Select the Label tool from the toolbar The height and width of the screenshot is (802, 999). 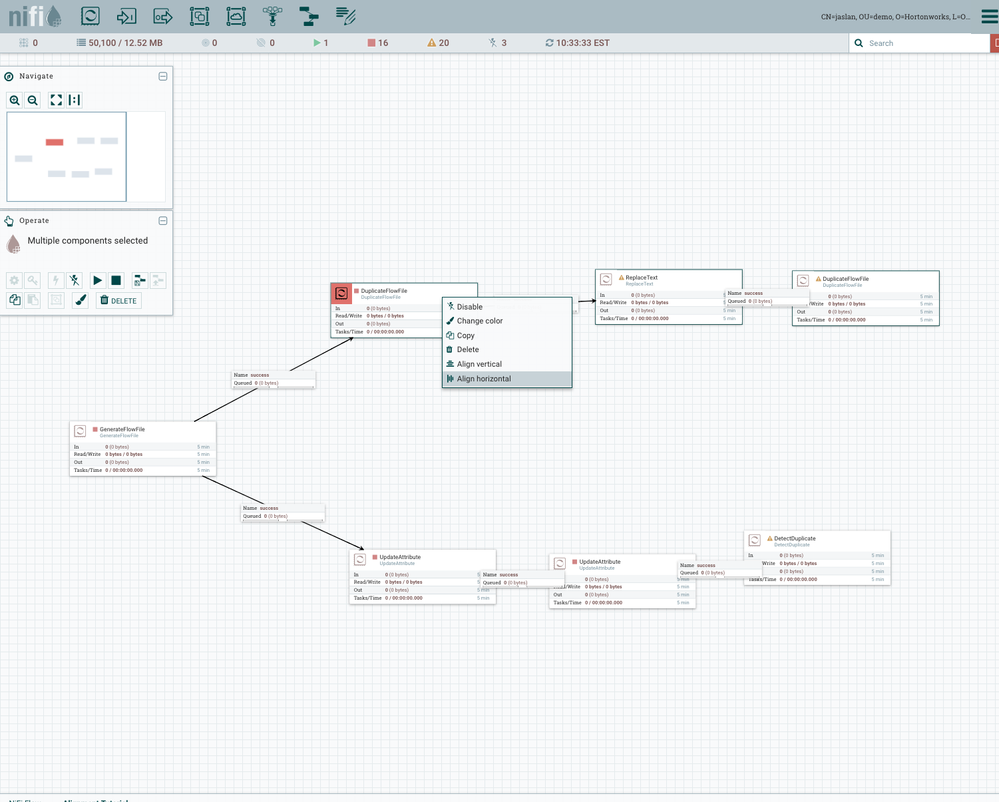[345, 16]
